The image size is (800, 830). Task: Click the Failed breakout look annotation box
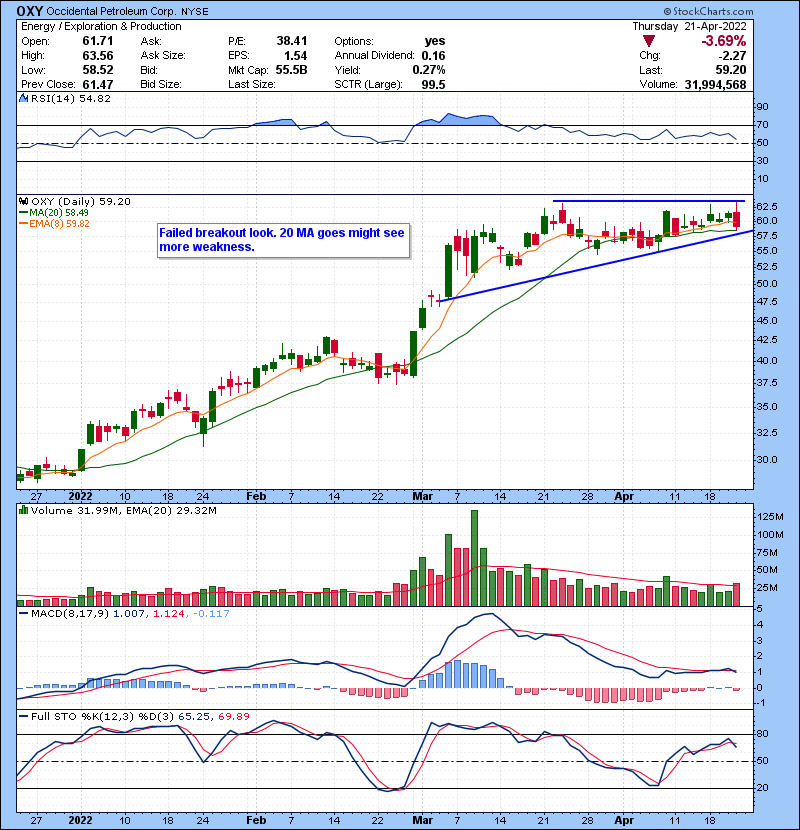click(283, 240)
